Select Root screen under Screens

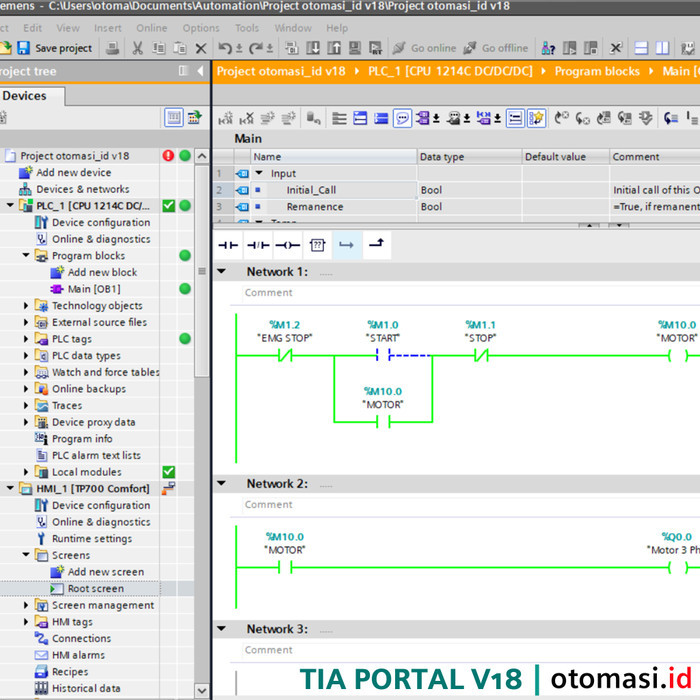95,589
